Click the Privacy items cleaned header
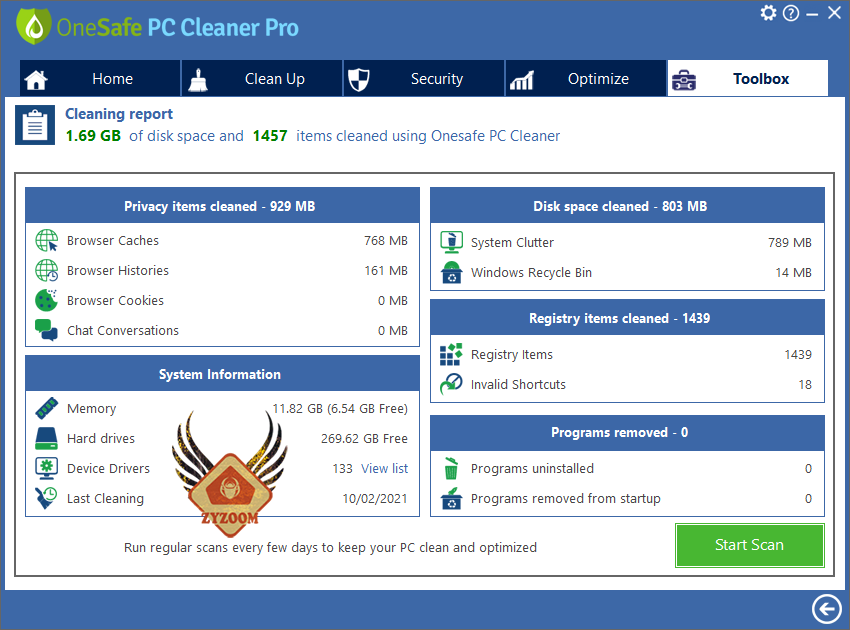The image size is (850, 630). 222,205
